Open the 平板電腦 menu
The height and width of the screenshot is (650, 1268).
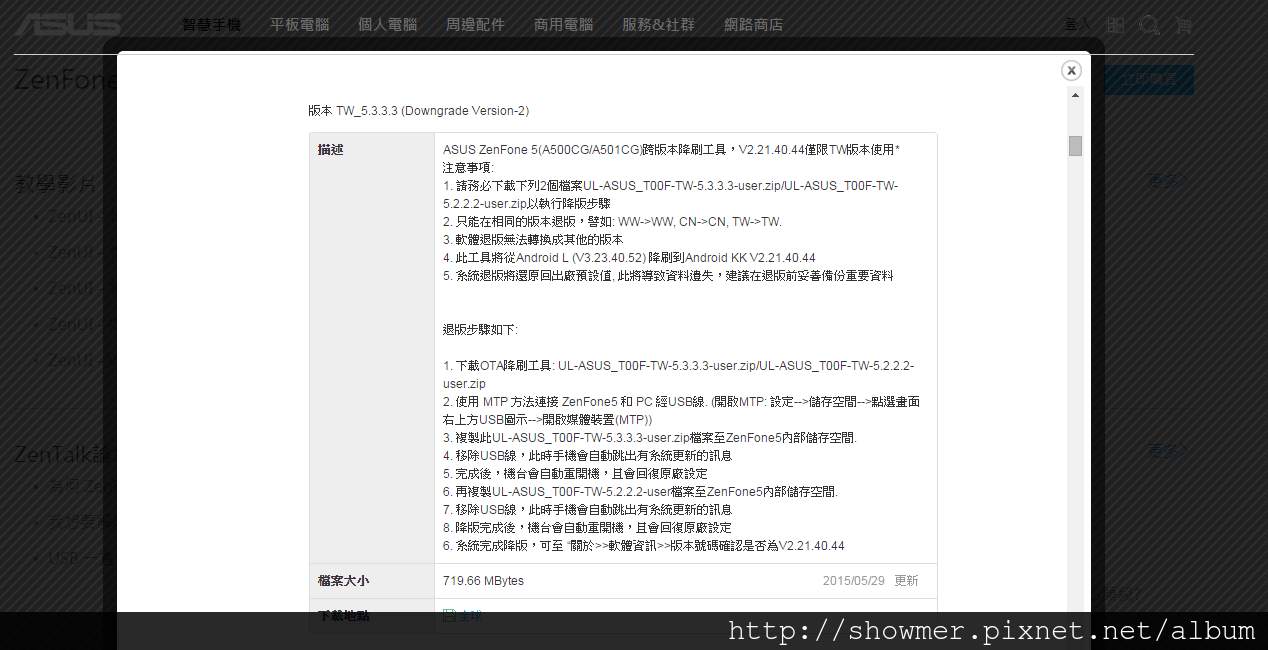coord(300,25)
